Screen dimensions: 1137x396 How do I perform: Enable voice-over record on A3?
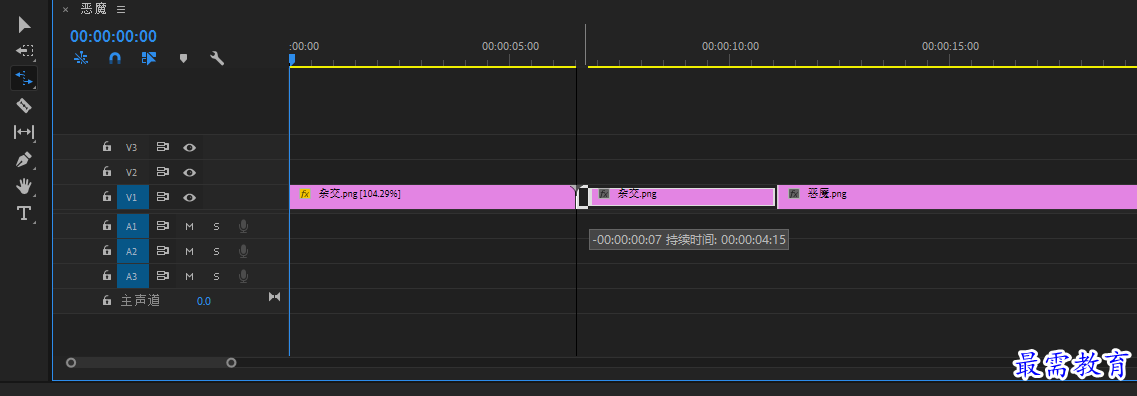point(243,276)
